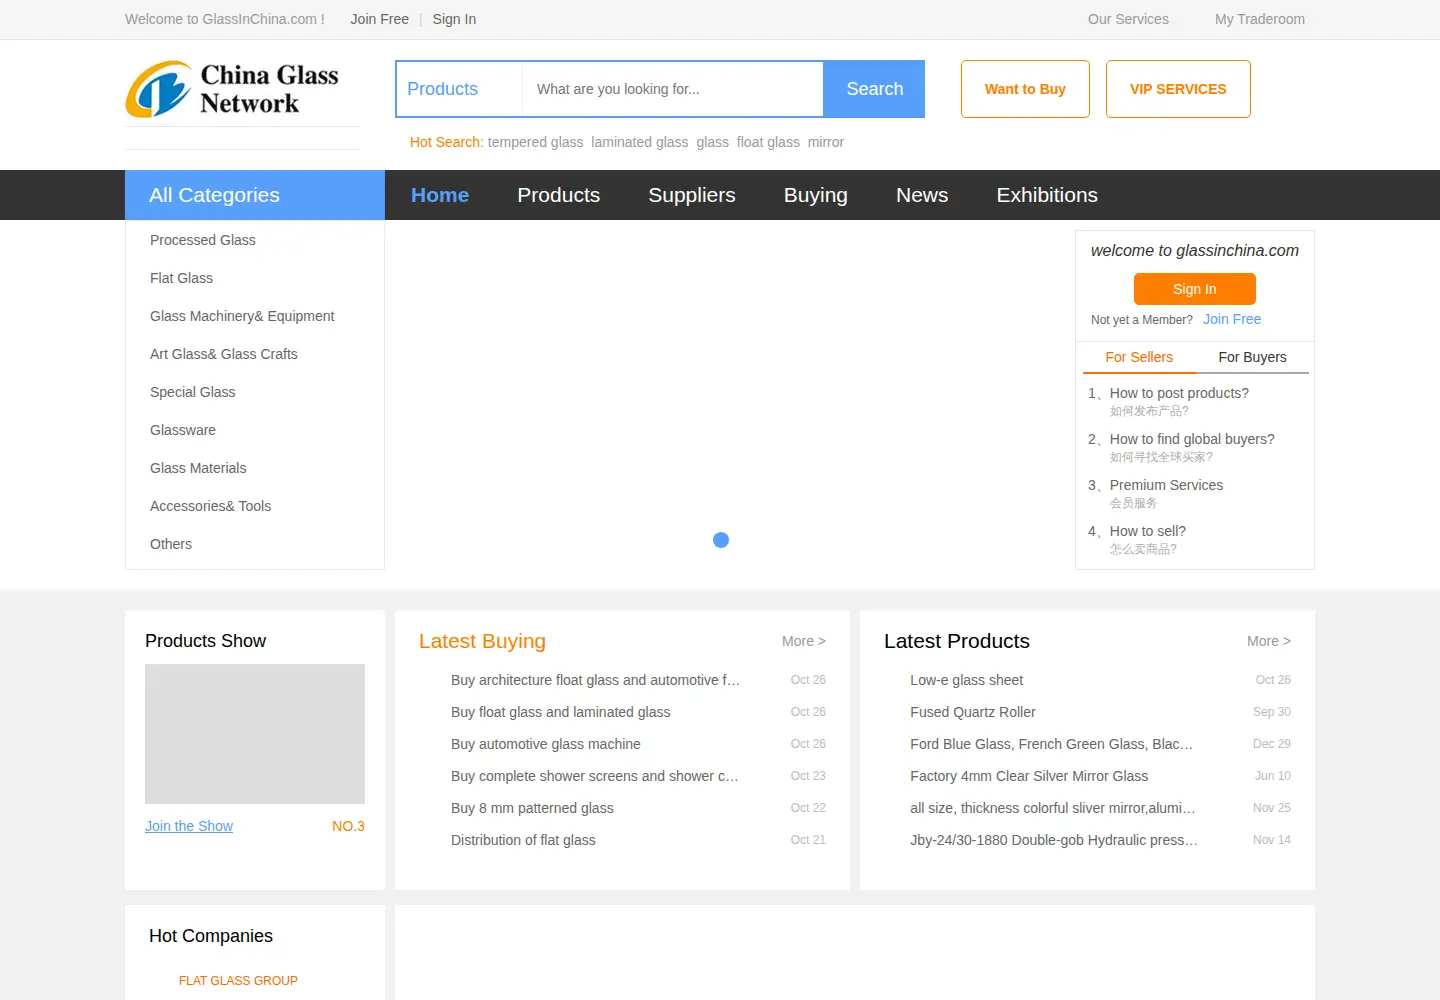Open Our Services in the top bar
The image size is (1440, 1000).
(x=1128, y=19)
